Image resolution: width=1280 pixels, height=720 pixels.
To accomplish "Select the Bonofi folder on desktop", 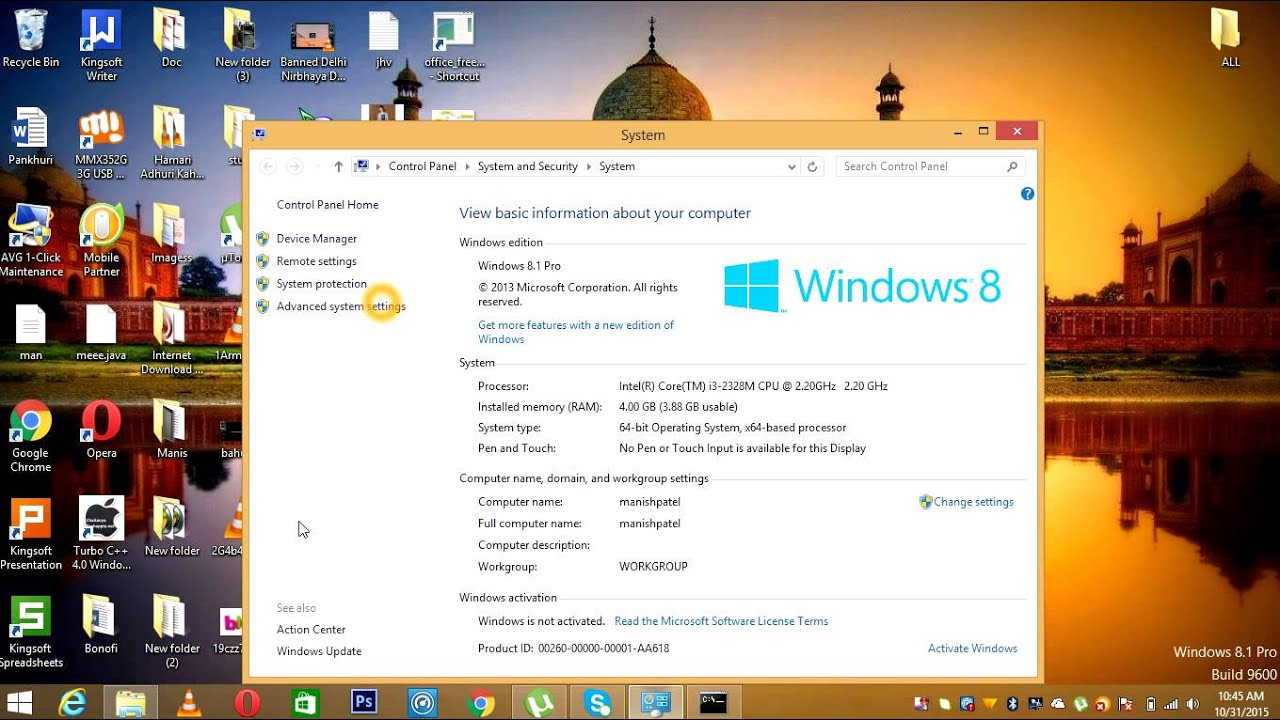I will click(x=101, y=625).
